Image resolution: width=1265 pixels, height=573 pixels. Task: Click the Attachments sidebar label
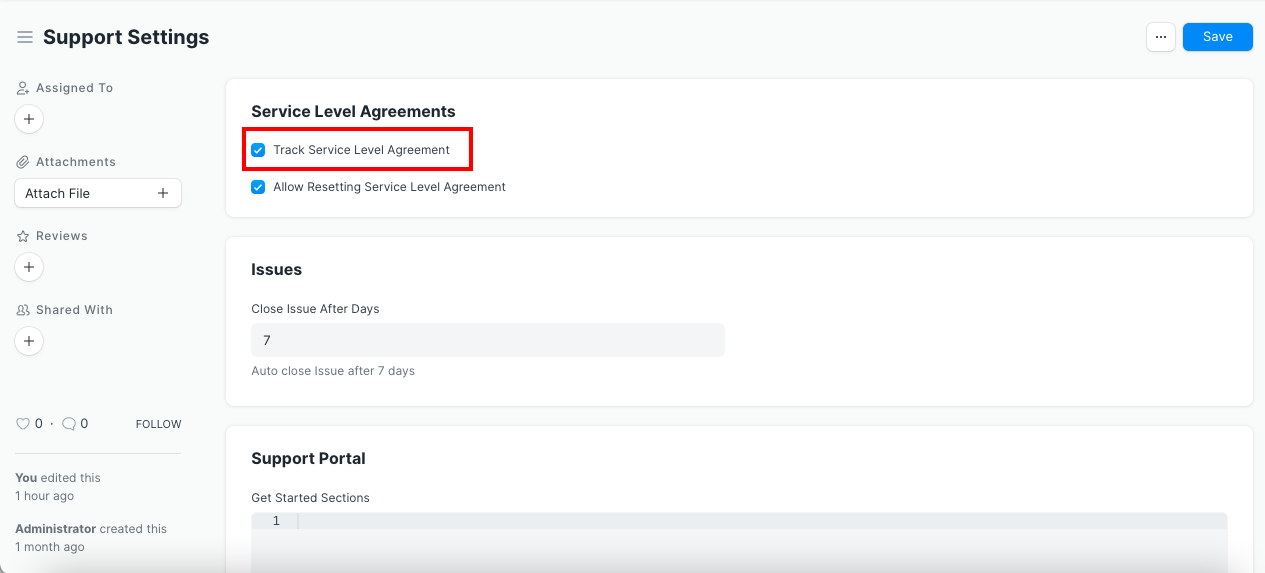[75, 162]
